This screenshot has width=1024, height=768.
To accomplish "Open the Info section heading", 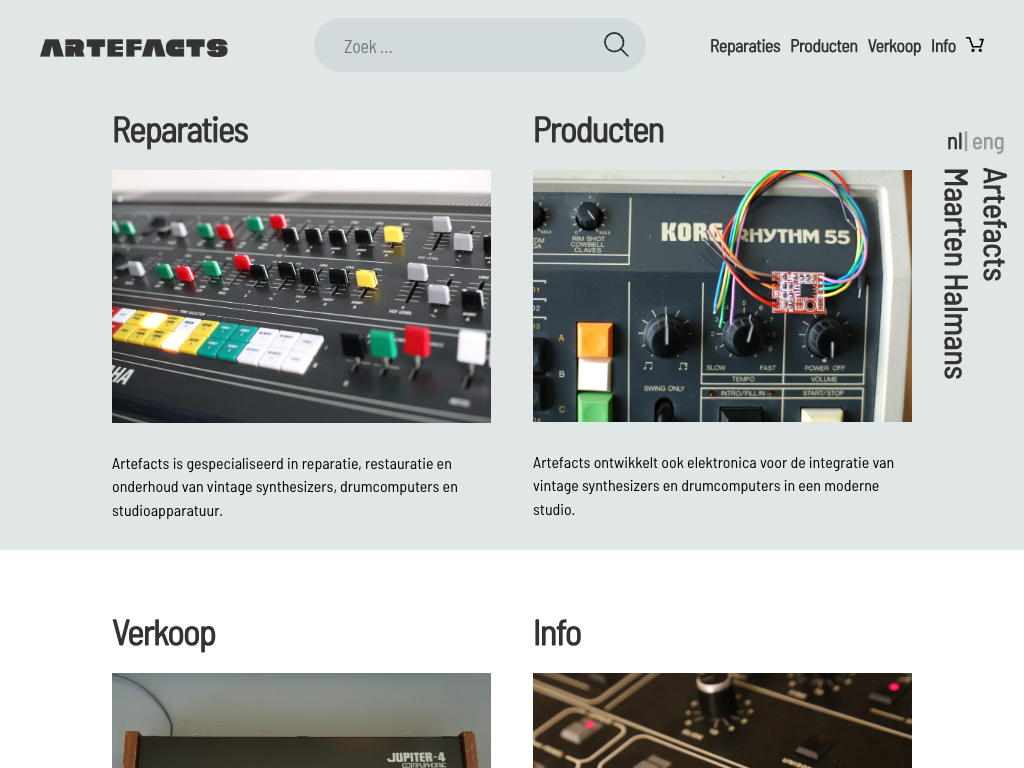I will 557,633.
